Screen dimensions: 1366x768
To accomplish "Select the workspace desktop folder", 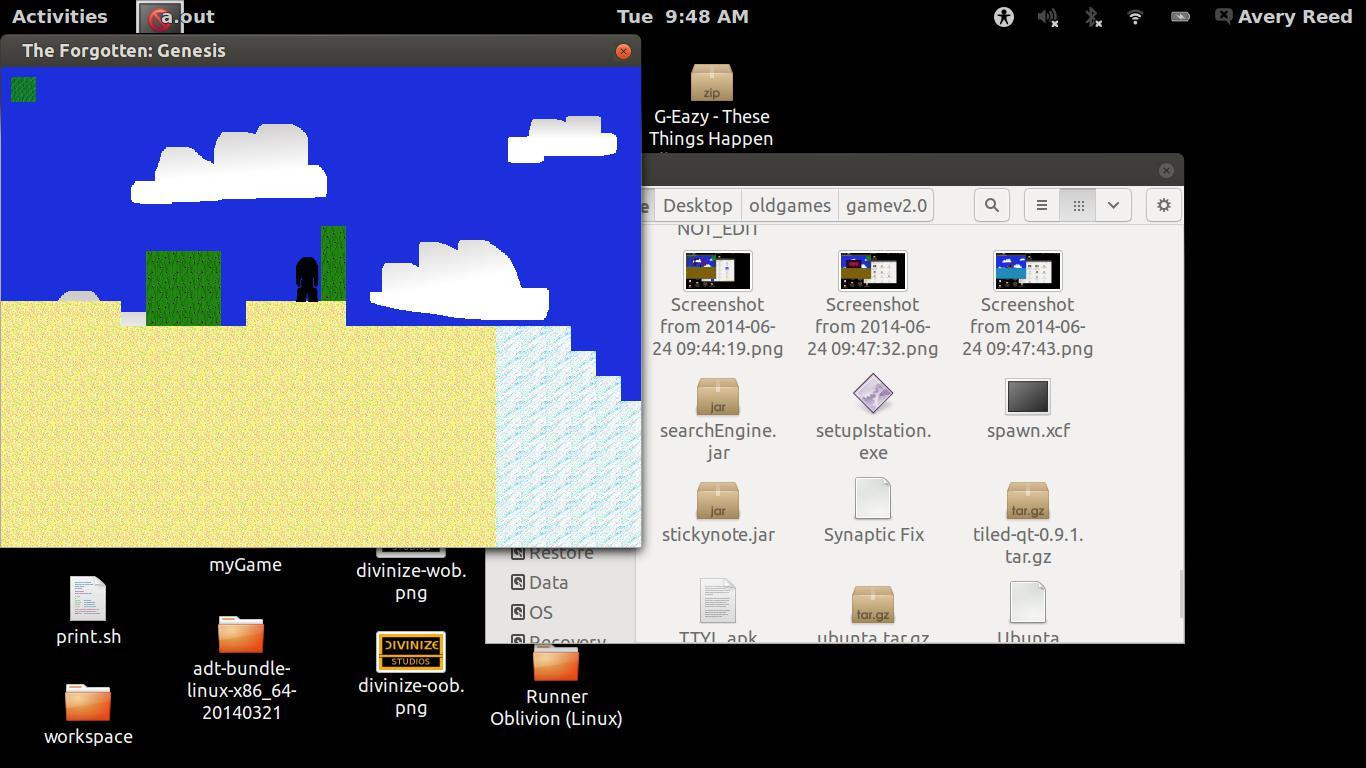I will click(88, 702).
